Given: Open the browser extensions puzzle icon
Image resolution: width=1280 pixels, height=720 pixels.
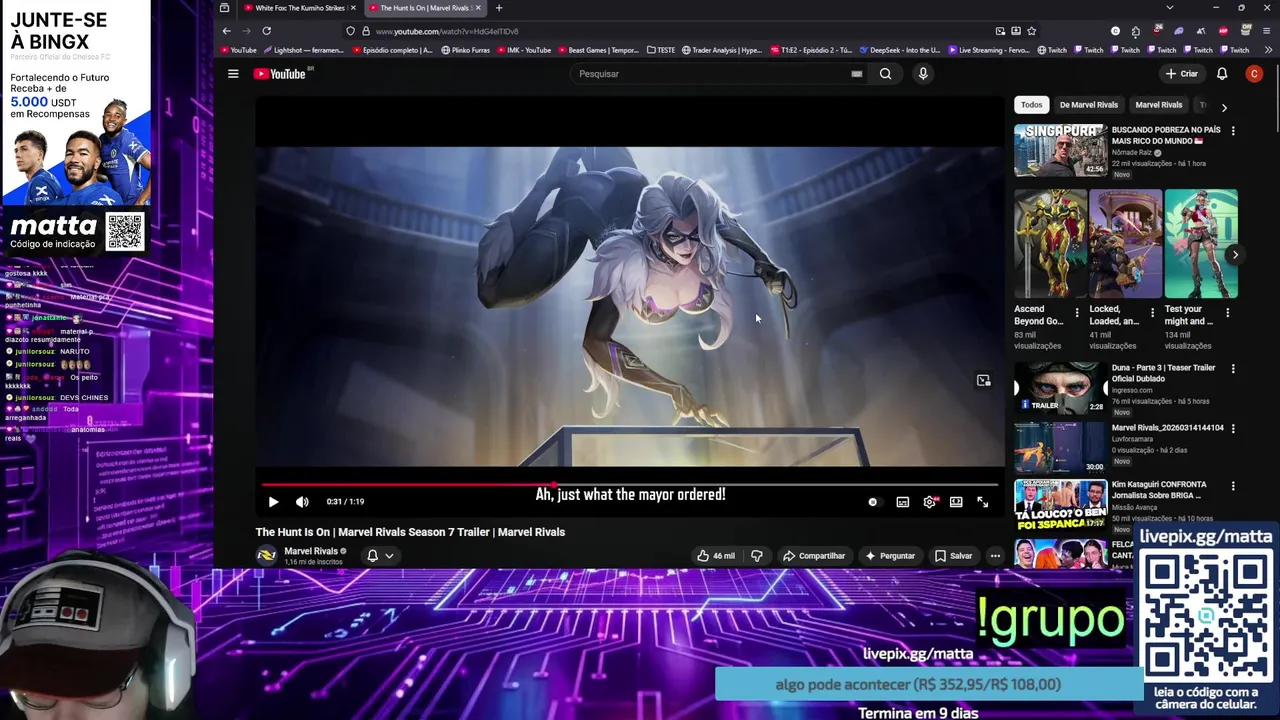Looking at the screenshot, I should [1136, 31].
